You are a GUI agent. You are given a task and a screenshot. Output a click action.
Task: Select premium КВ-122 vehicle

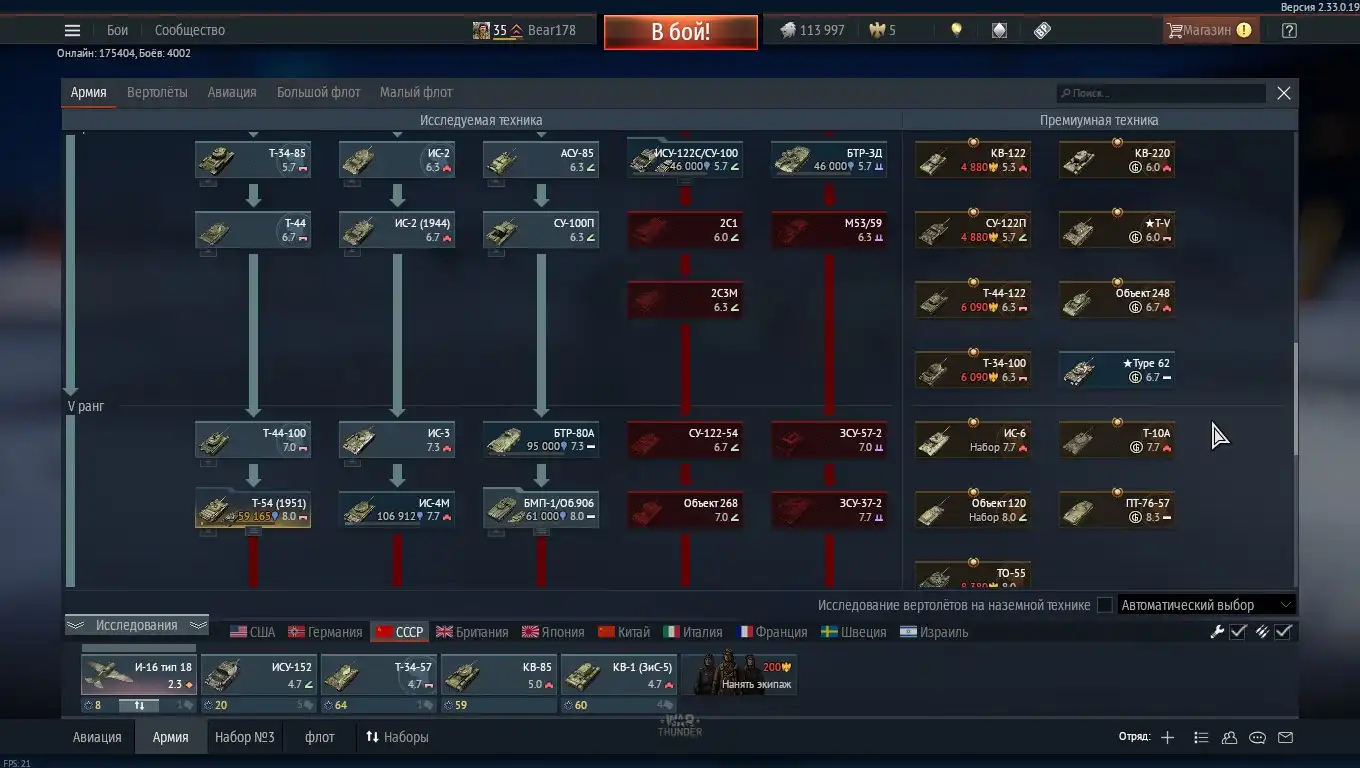(x=973, y=160)
